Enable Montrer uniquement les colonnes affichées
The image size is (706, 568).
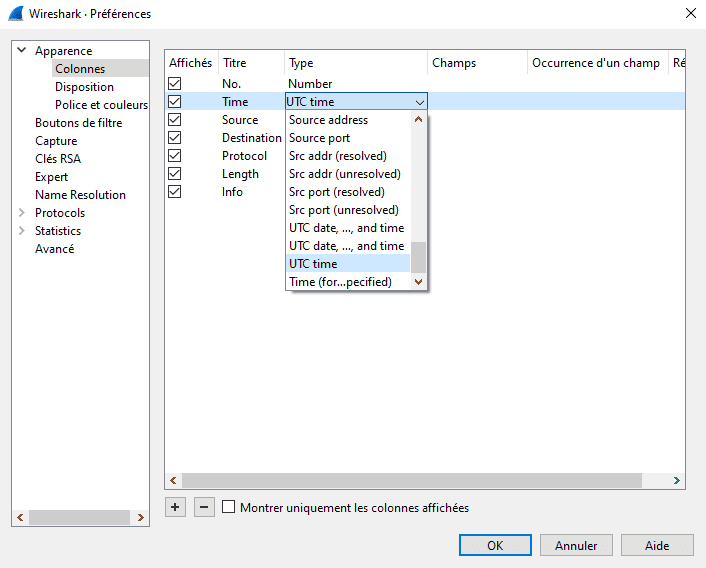pos(229,507)
